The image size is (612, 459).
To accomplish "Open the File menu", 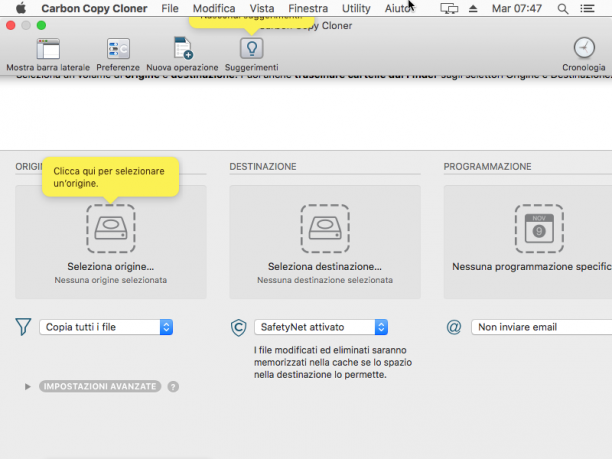I will [x=170, y=8].
